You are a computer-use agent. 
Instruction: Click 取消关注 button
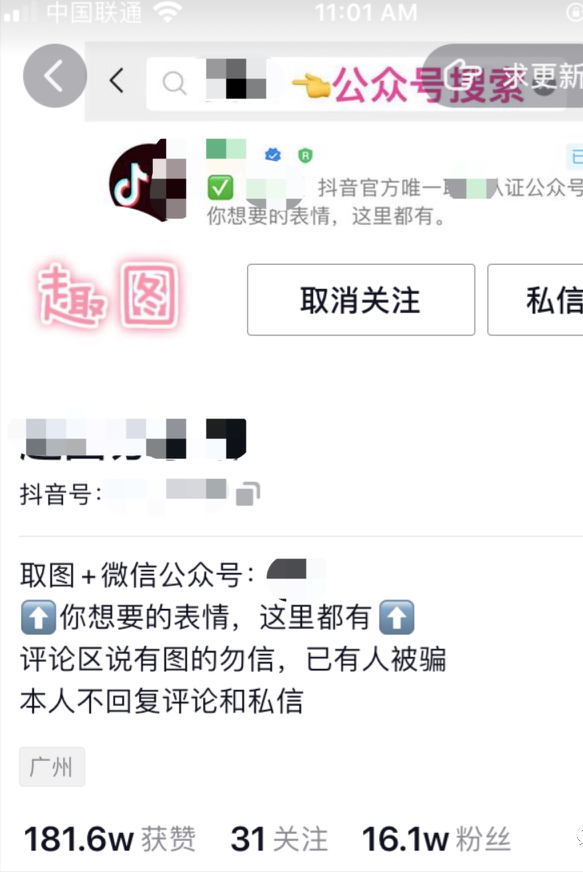click(x=361, y=300)
